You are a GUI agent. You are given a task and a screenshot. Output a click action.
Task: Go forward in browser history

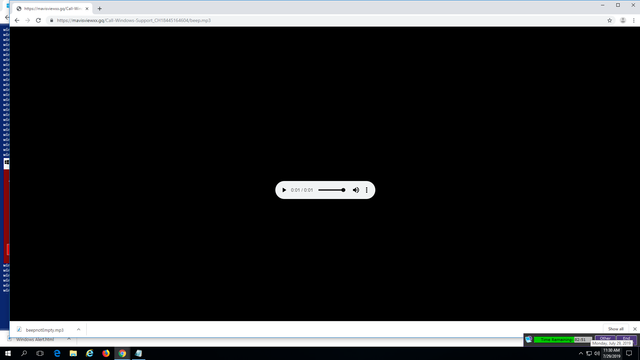tap(28, 20)
